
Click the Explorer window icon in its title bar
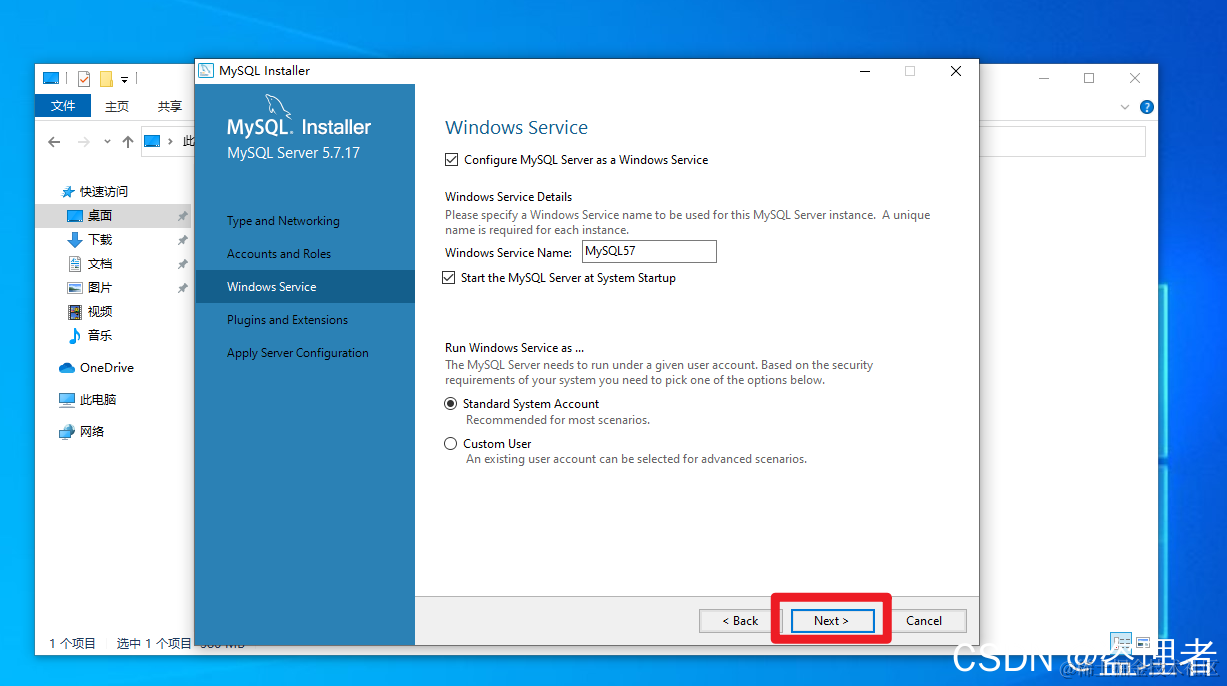[51, 79]
